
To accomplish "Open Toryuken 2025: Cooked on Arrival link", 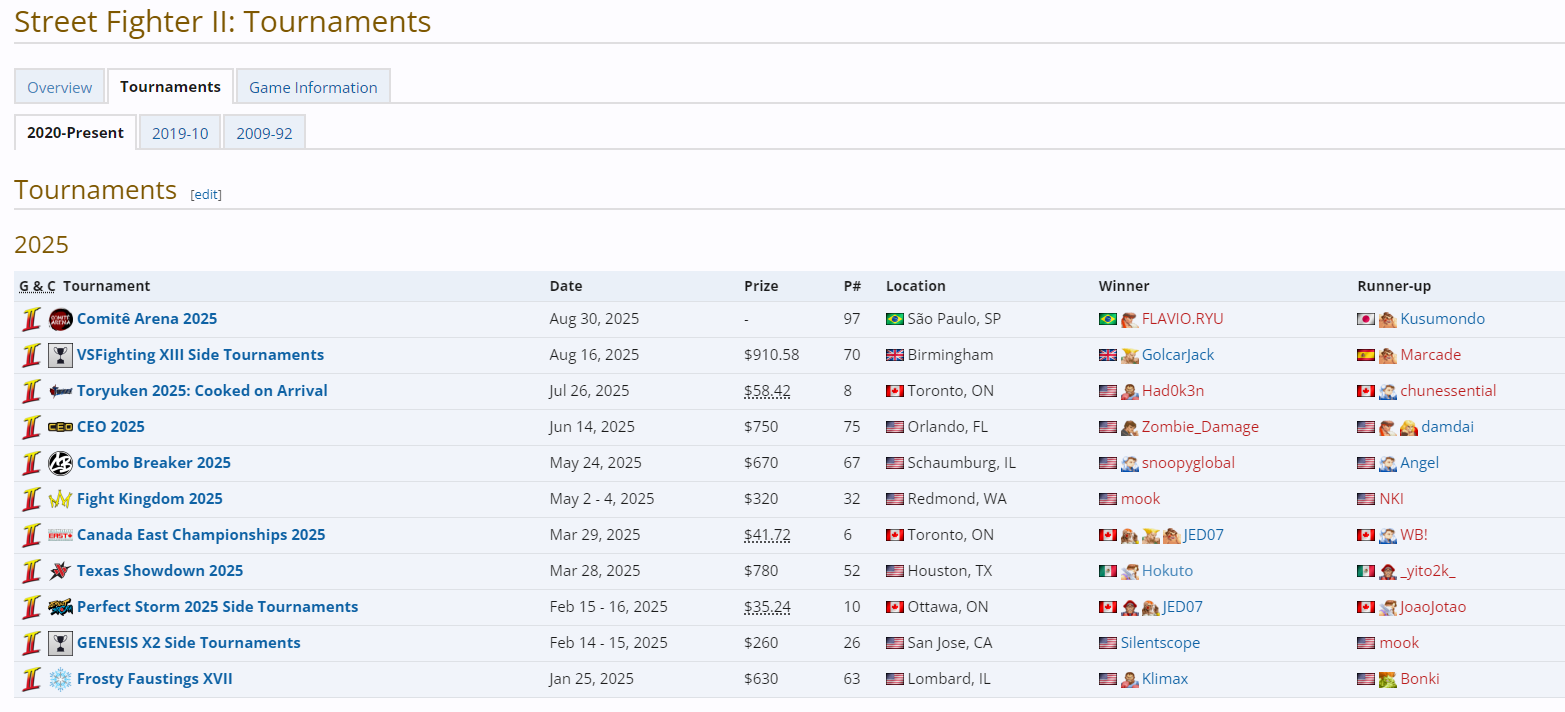I will [202, 391].
